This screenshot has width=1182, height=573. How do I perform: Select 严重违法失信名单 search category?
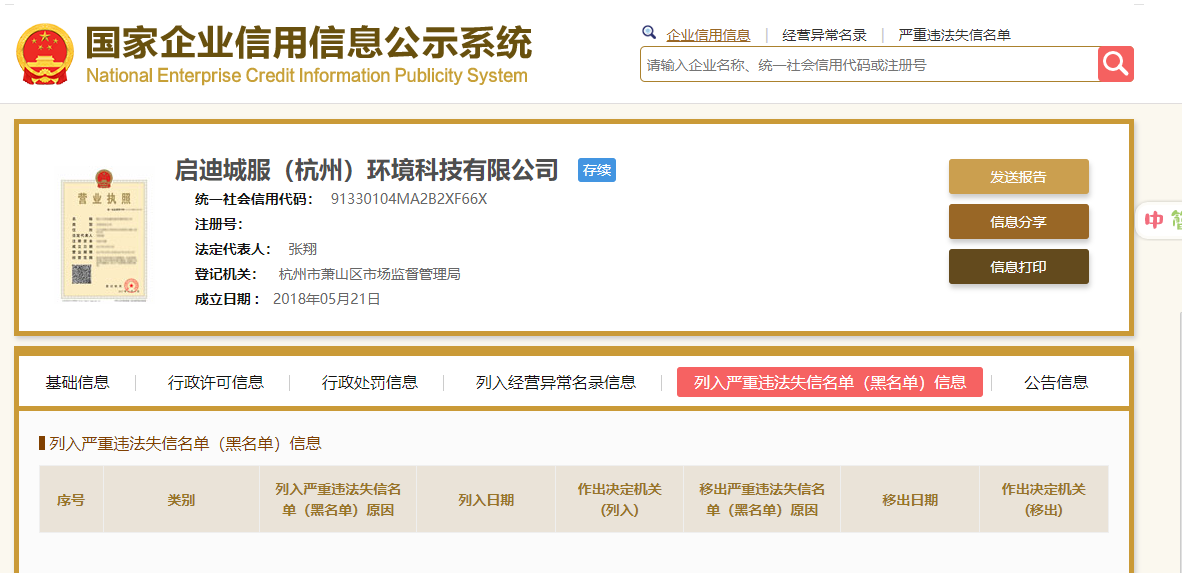click(x=954, y=35)
